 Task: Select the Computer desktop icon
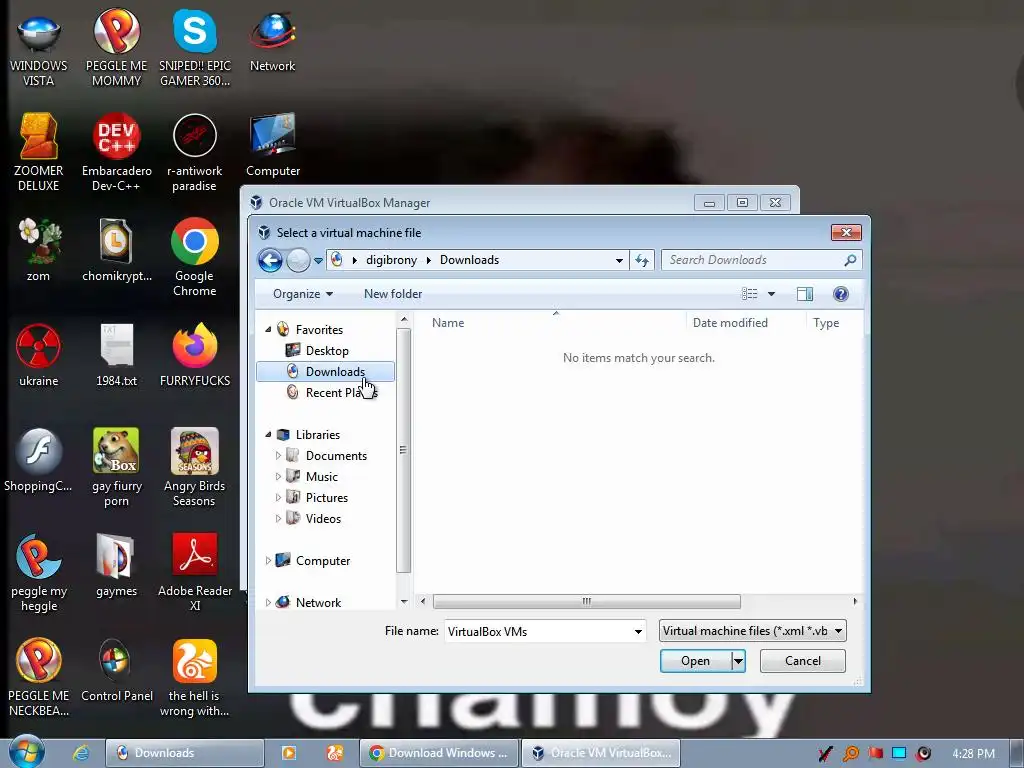tap(272, 145)
